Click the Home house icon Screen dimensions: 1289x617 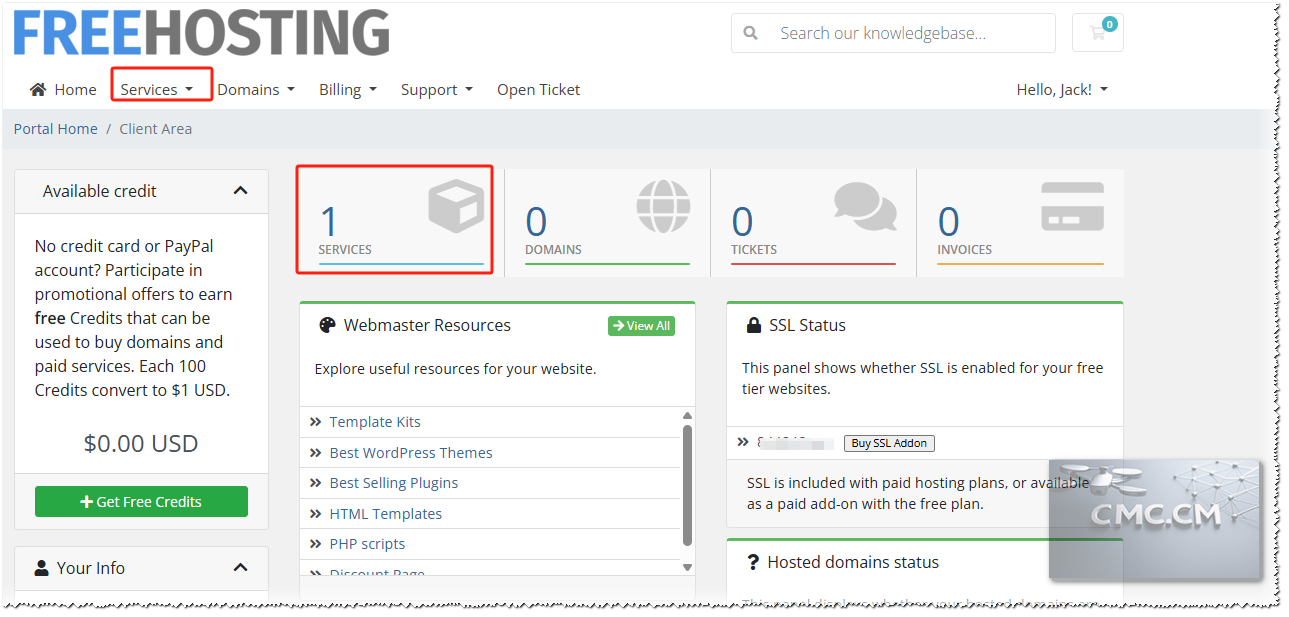[x=38, y=89]
